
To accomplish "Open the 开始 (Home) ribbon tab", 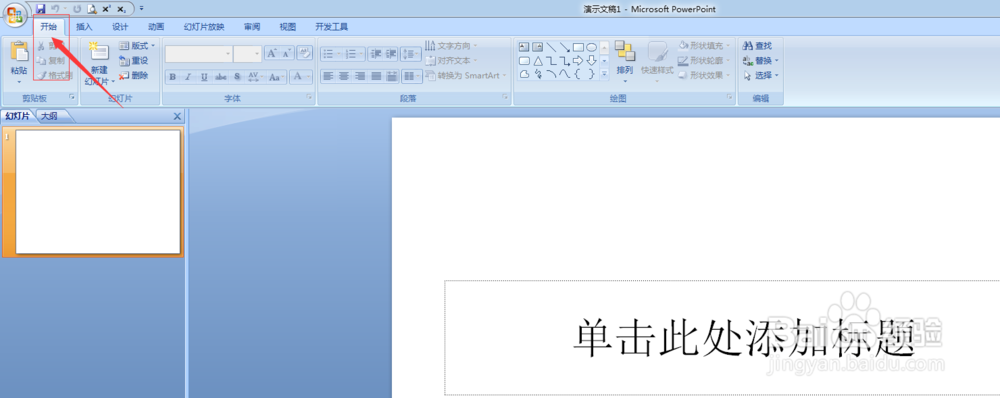I will [48, 27].
